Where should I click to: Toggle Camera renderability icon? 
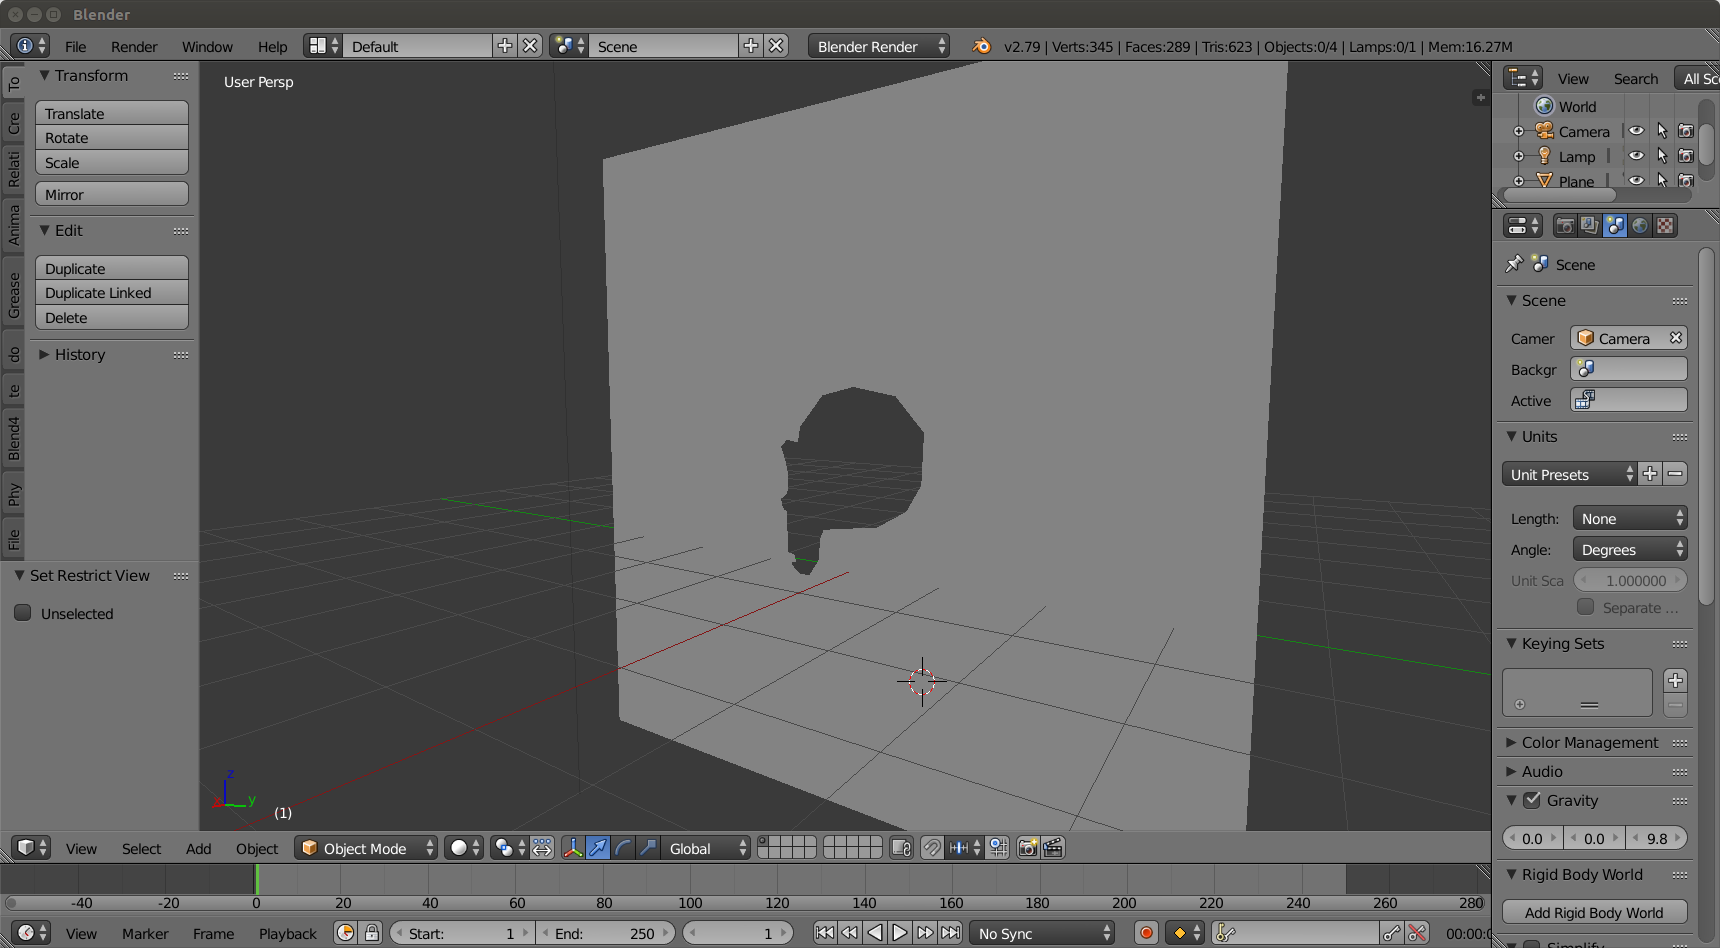click(x=1686, y=131)
